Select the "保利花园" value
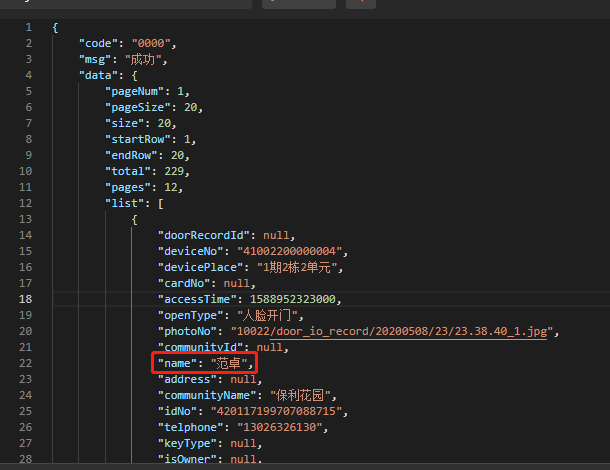Screen dimensions: 610x470 click(300, 395)
